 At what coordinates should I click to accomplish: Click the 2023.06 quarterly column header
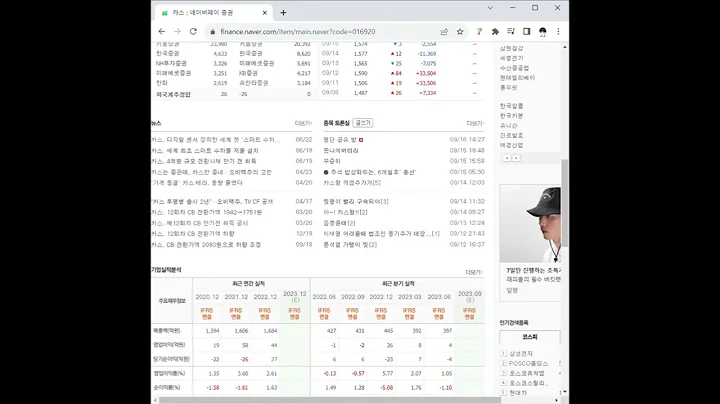(439, 297)
